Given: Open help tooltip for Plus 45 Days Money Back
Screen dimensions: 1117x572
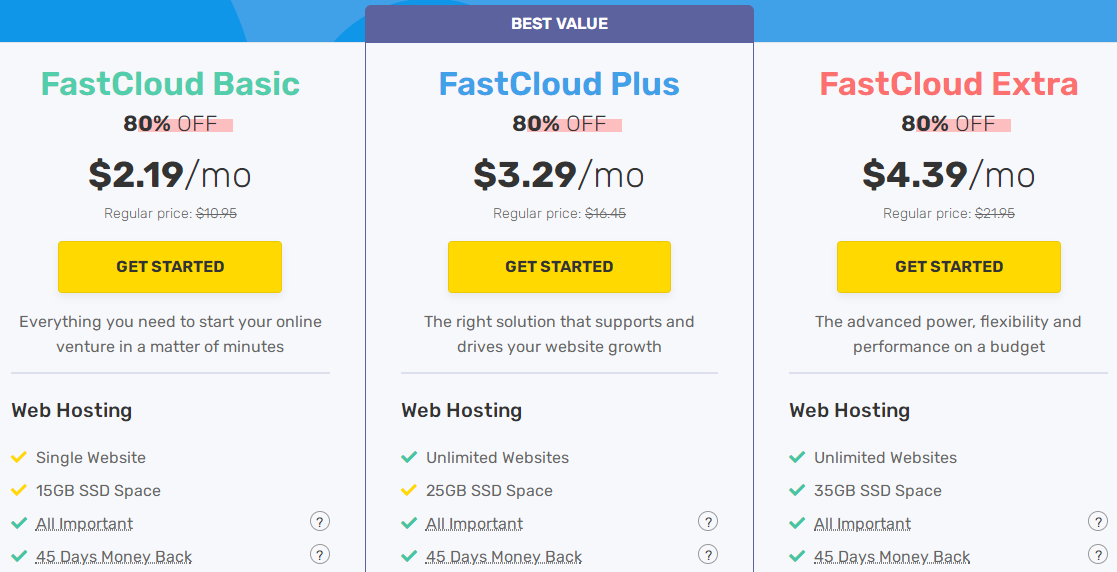Looking at the screenshot, I should click(708, 555).
